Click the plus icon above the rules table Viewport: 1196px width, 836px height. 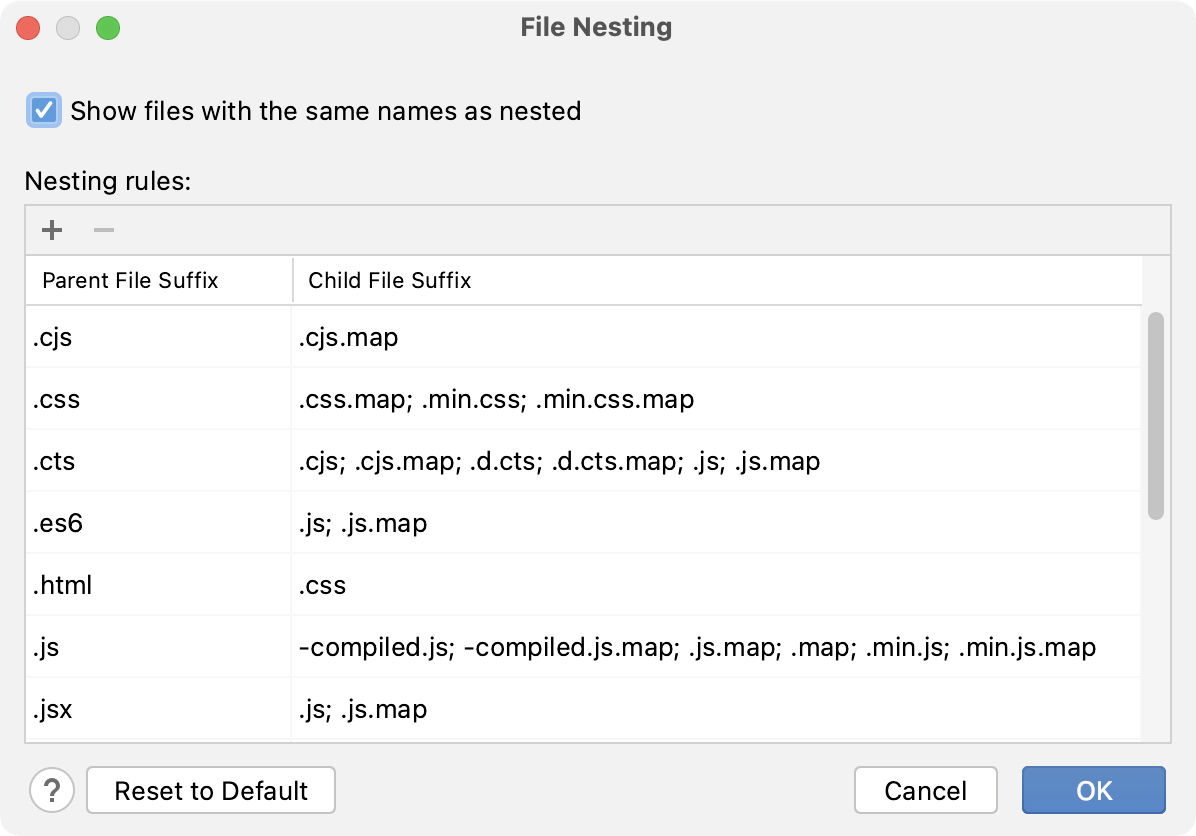click(51, 230)
